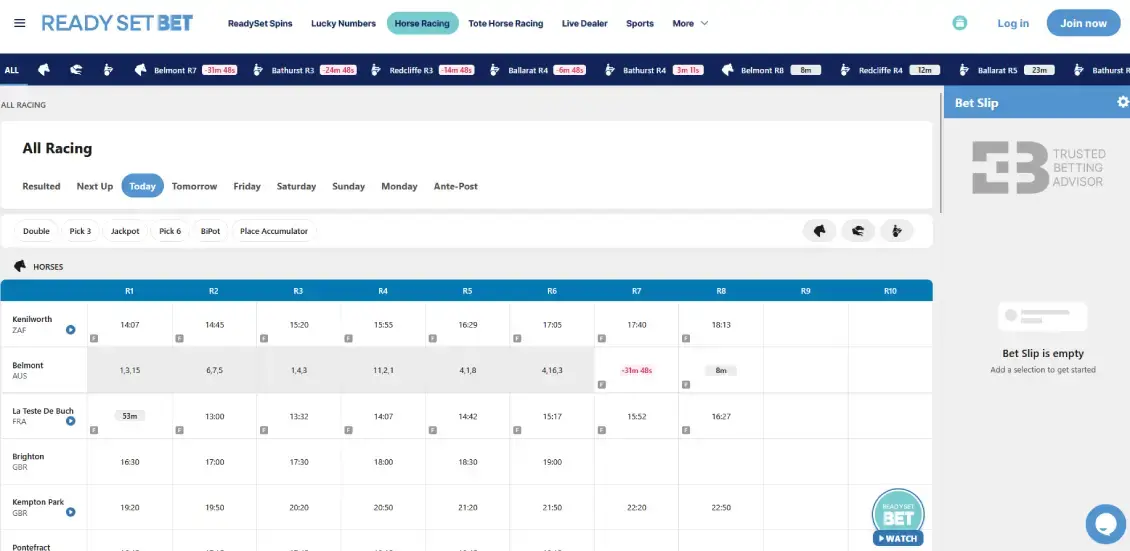Show Monday races
Screen dimensions: 1130x551
point(399,186)
